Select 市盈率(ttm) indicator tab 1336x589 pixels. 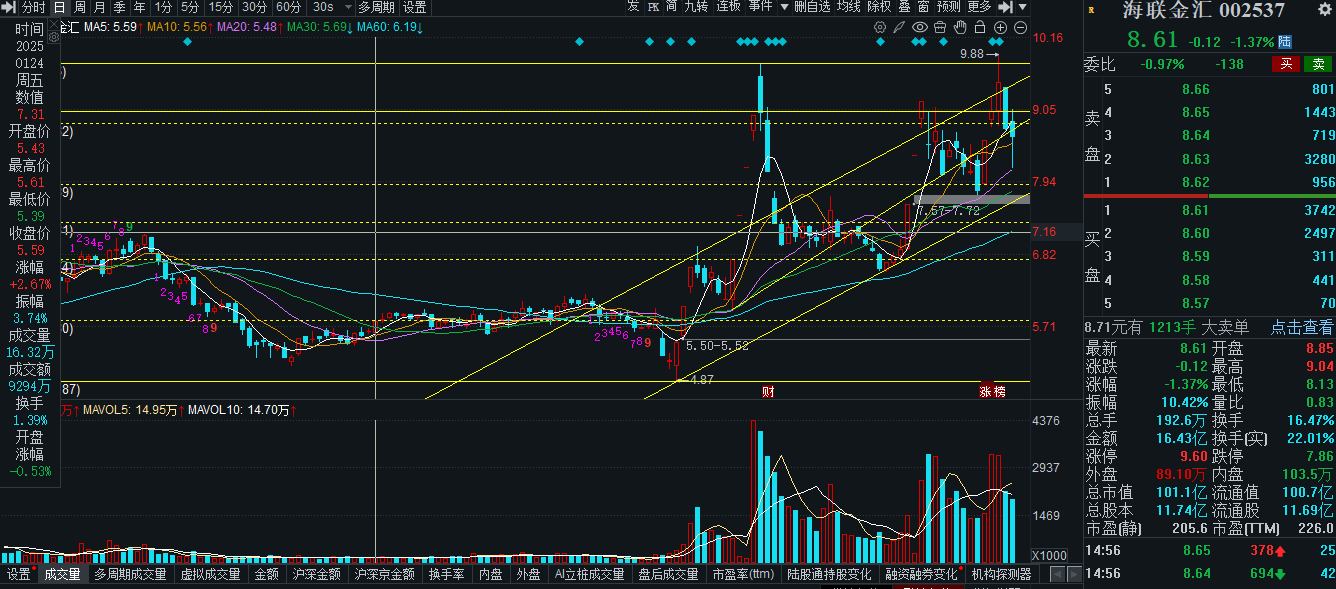pos(743,575)
